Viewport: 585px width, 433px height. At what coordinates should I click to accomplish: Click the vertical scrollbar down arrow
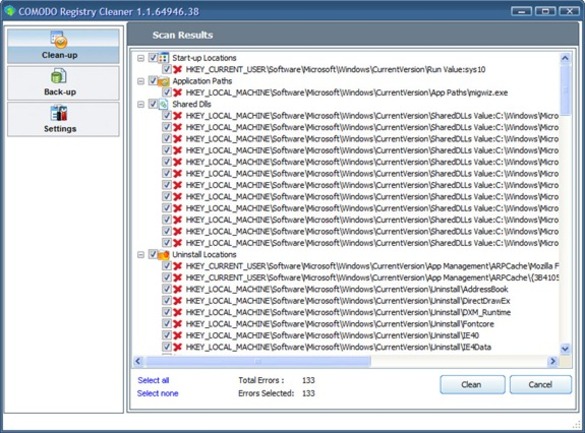pos(565,349)
